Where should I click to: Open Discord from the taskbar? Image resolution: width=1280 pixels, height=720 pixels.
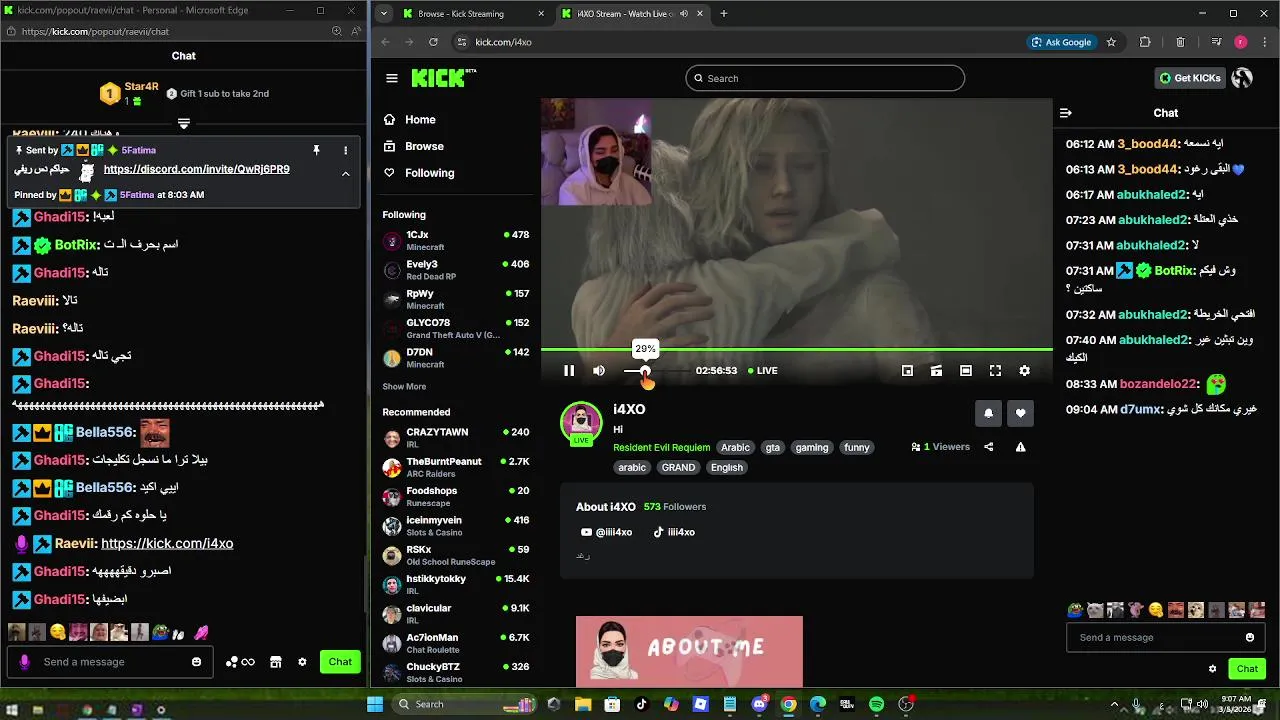point(759,705)
